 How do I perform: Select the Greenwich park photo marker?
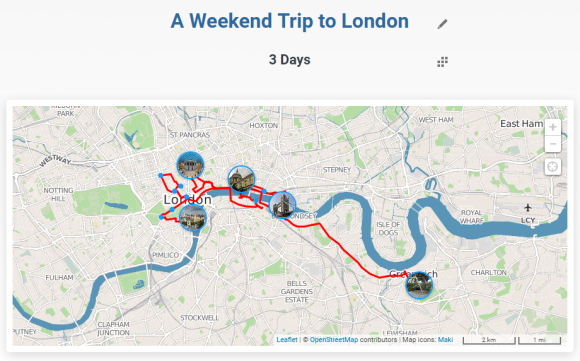click(x=419, y=285)
